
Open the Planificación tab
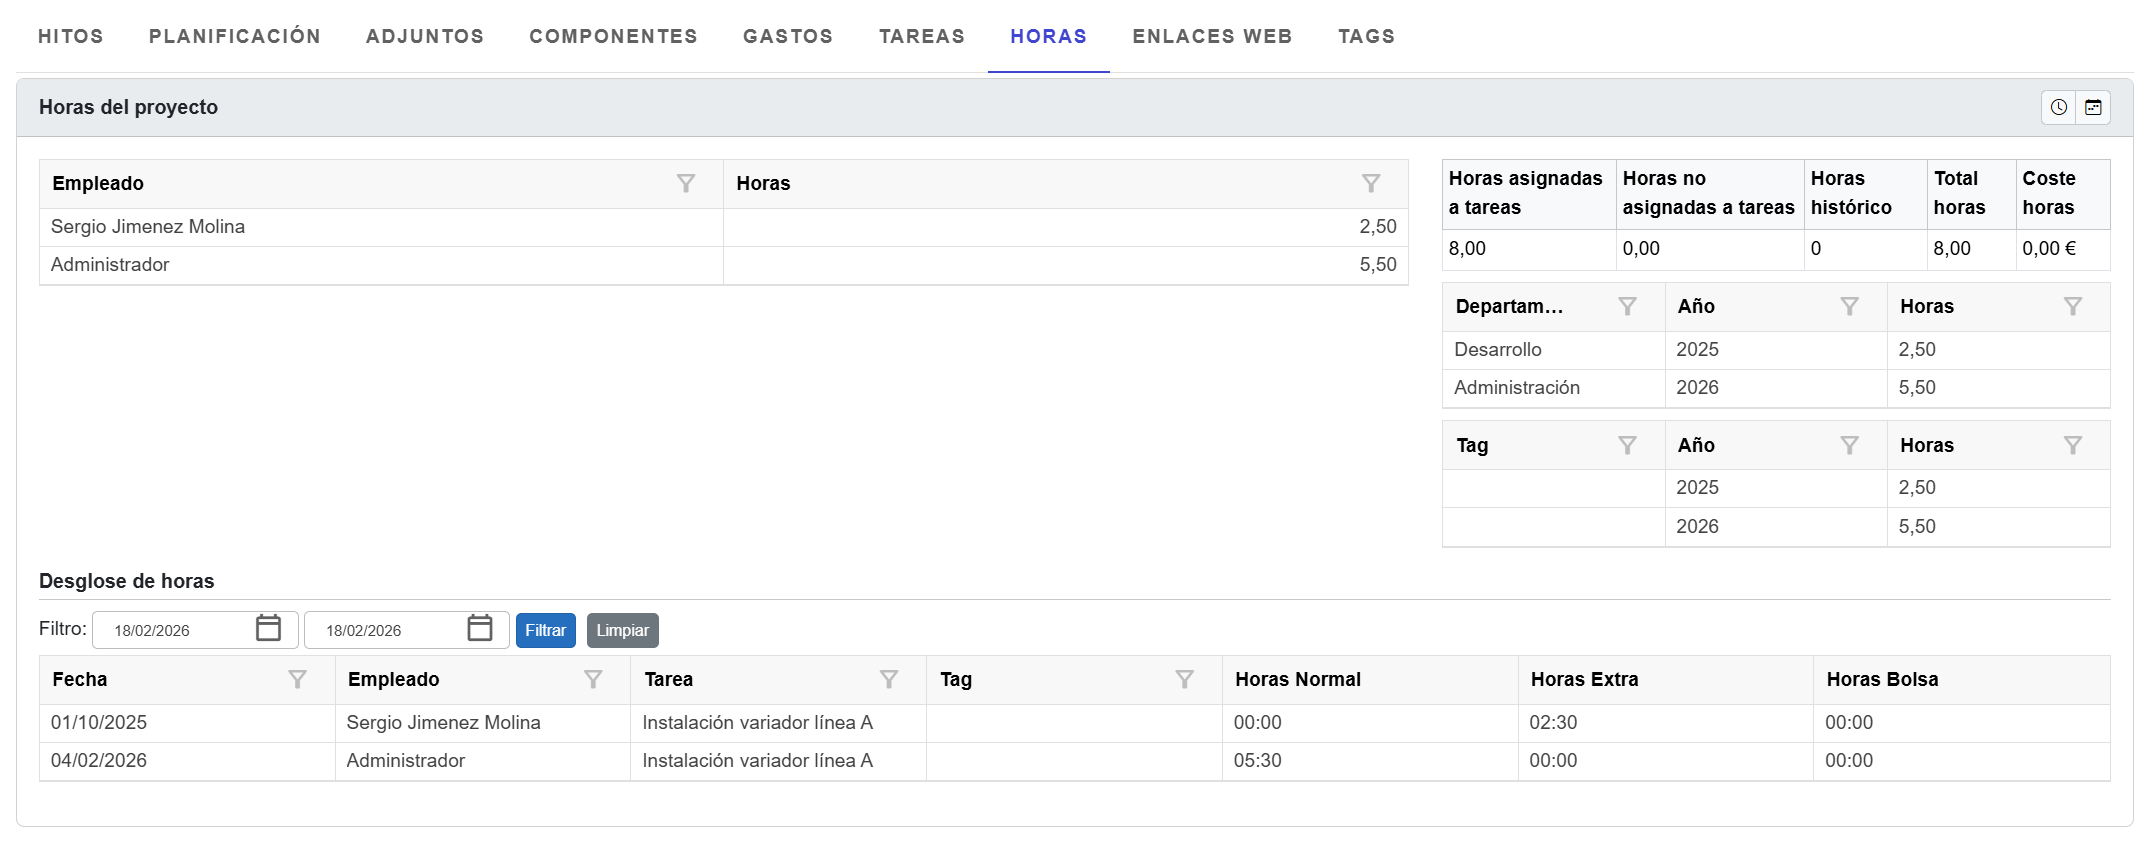234,37
